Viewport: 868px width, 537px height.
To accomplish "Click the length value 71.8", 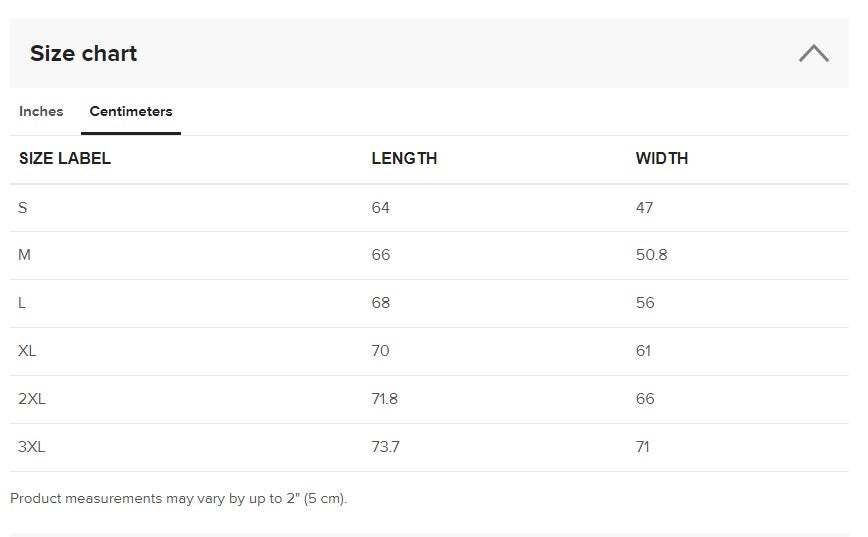I will coord(384,399).
